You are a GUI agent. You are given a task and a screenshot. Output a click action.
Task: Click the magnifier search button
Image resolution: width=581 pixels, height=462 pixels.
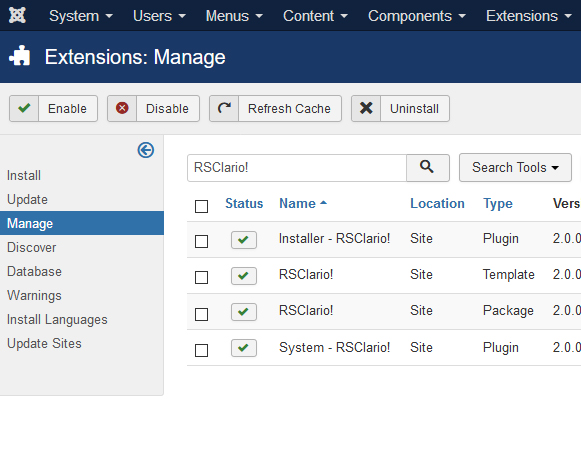point(428,167)
